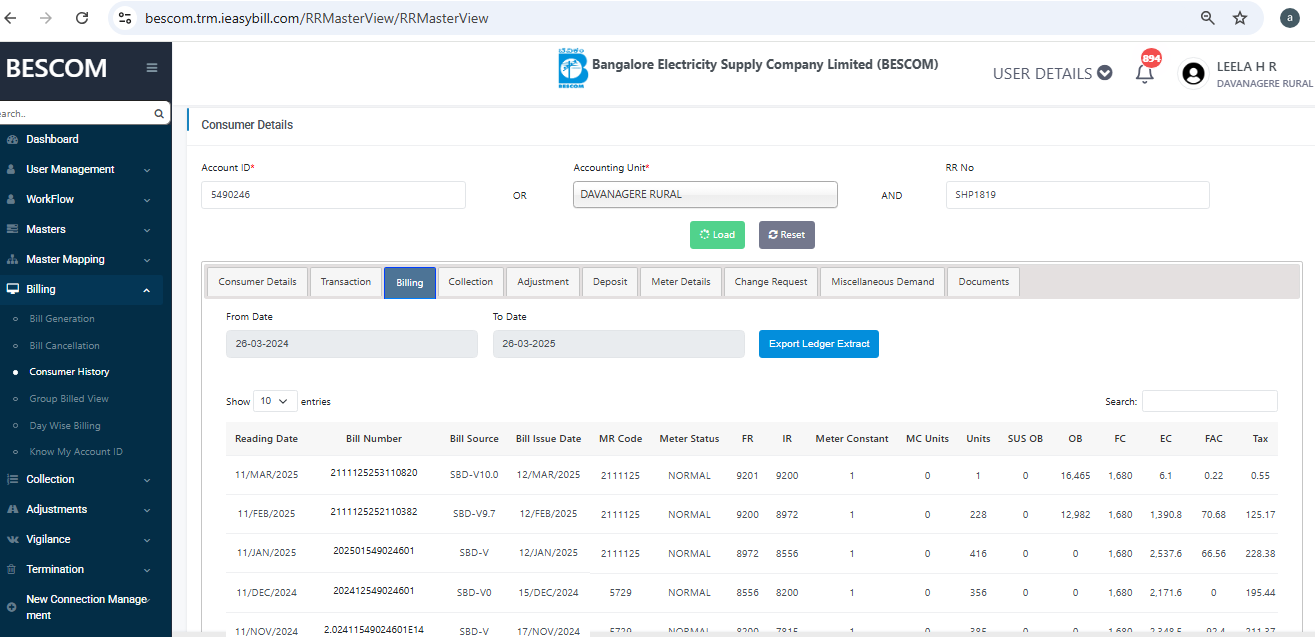Switch to the Consumer Details tab
Viewport: 1315px width, 637px height.
pos(257,282)
